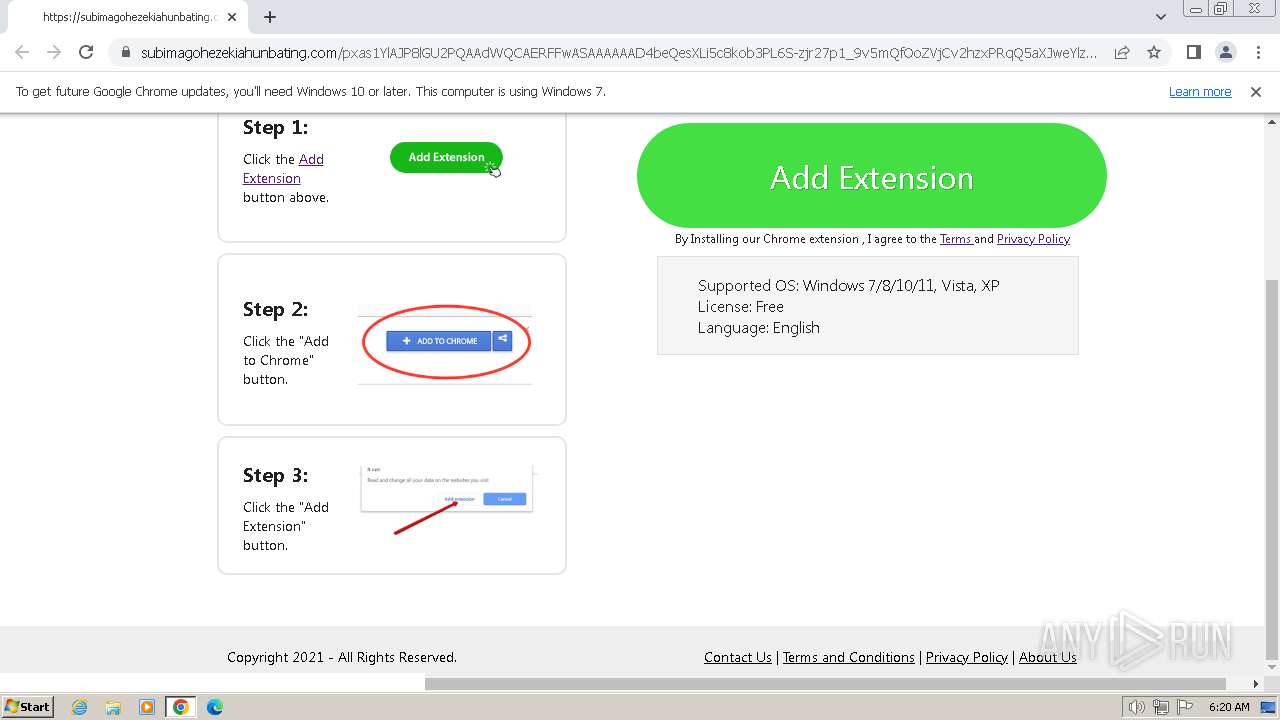Click the large green Add Extension button

pos(872,176)
